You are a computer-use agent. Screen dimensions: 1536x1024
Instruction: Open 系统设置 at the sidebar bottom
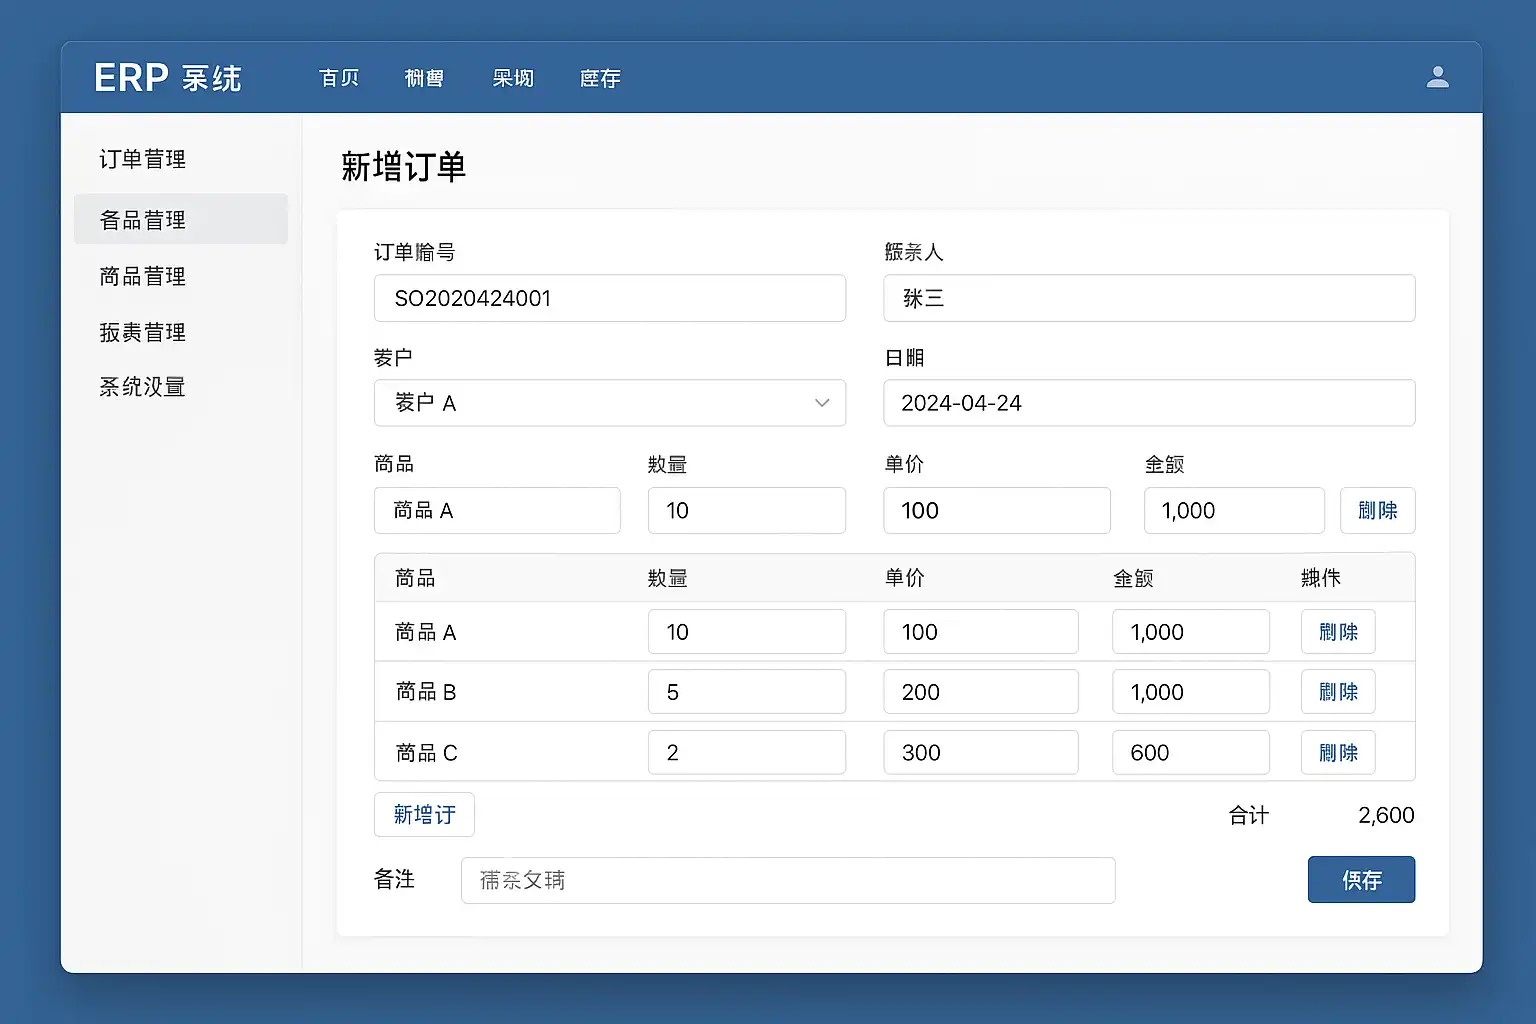tap(143, 387)
